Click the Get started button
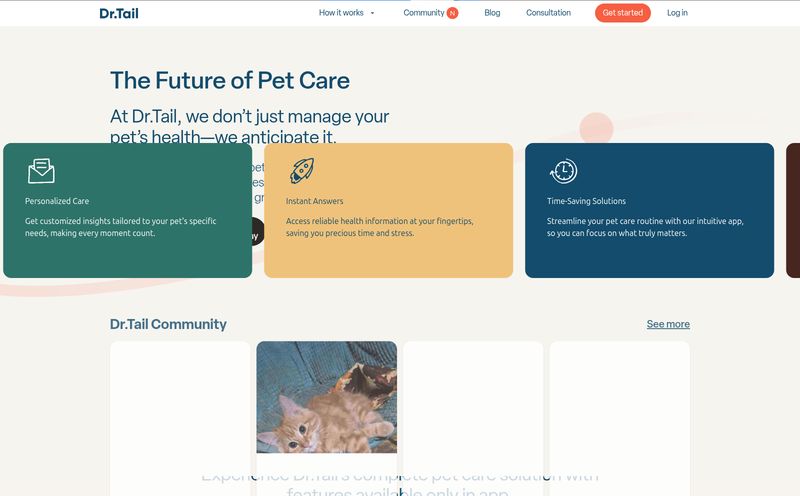 click(622, 13)
